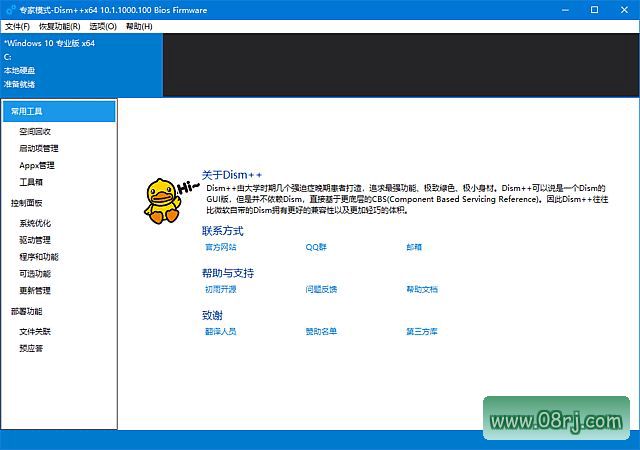
Task: Open Appx管理 in the sidebar
Action: [x=37, y=165]
